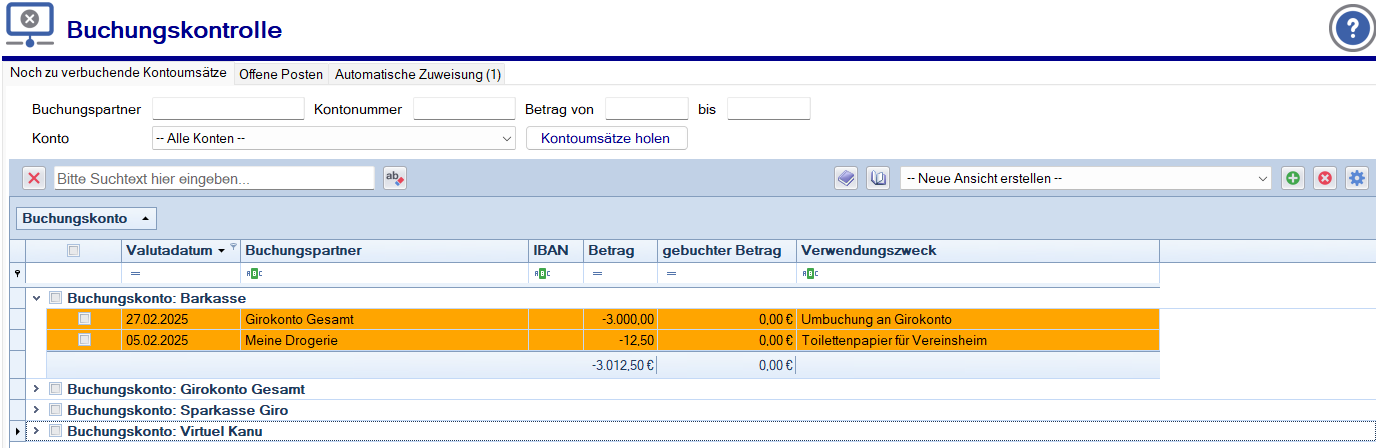Sort by Betrag column header

tap(620, 250)
